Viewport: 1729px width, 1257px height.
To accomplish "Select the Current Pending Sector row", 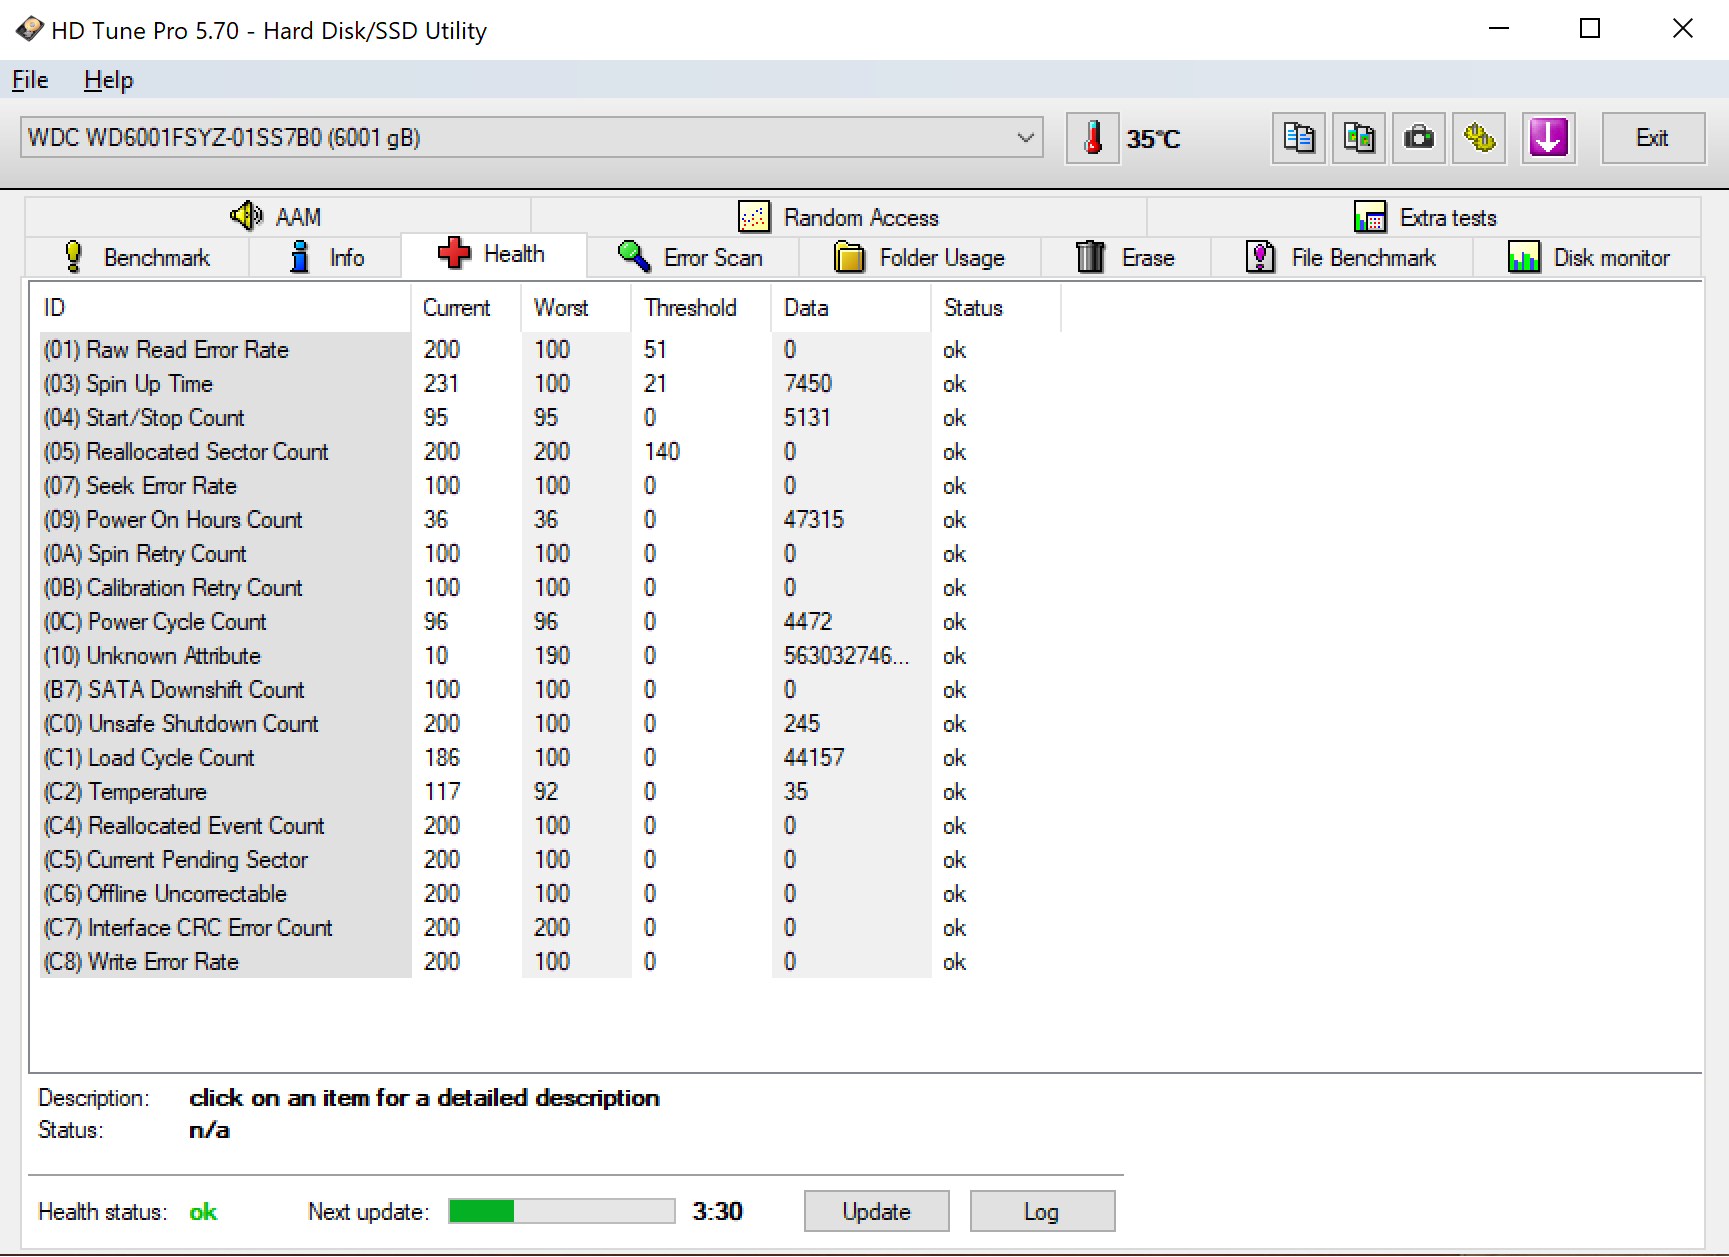I will [x=550, y=860].
